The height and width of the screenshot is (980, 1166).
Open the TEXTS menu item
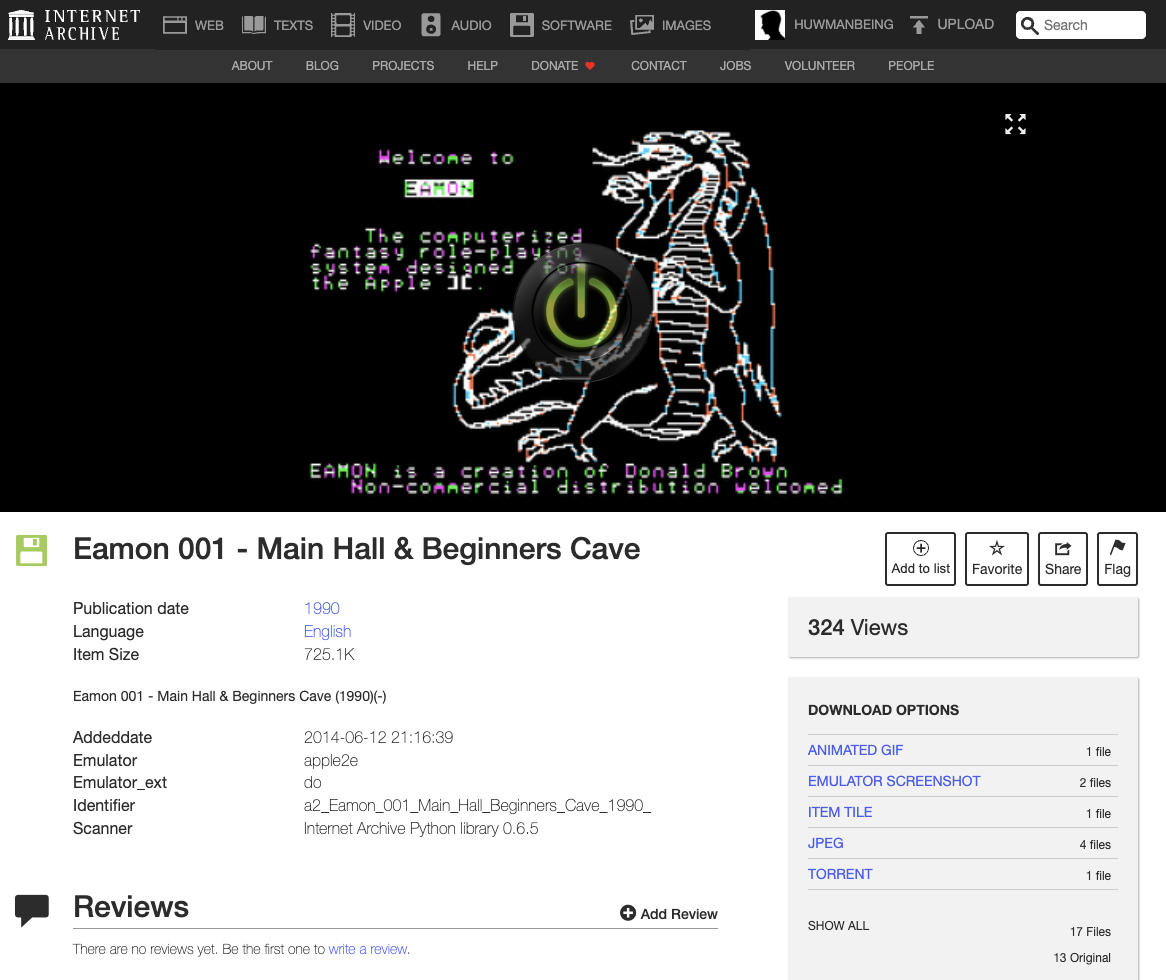293,25
